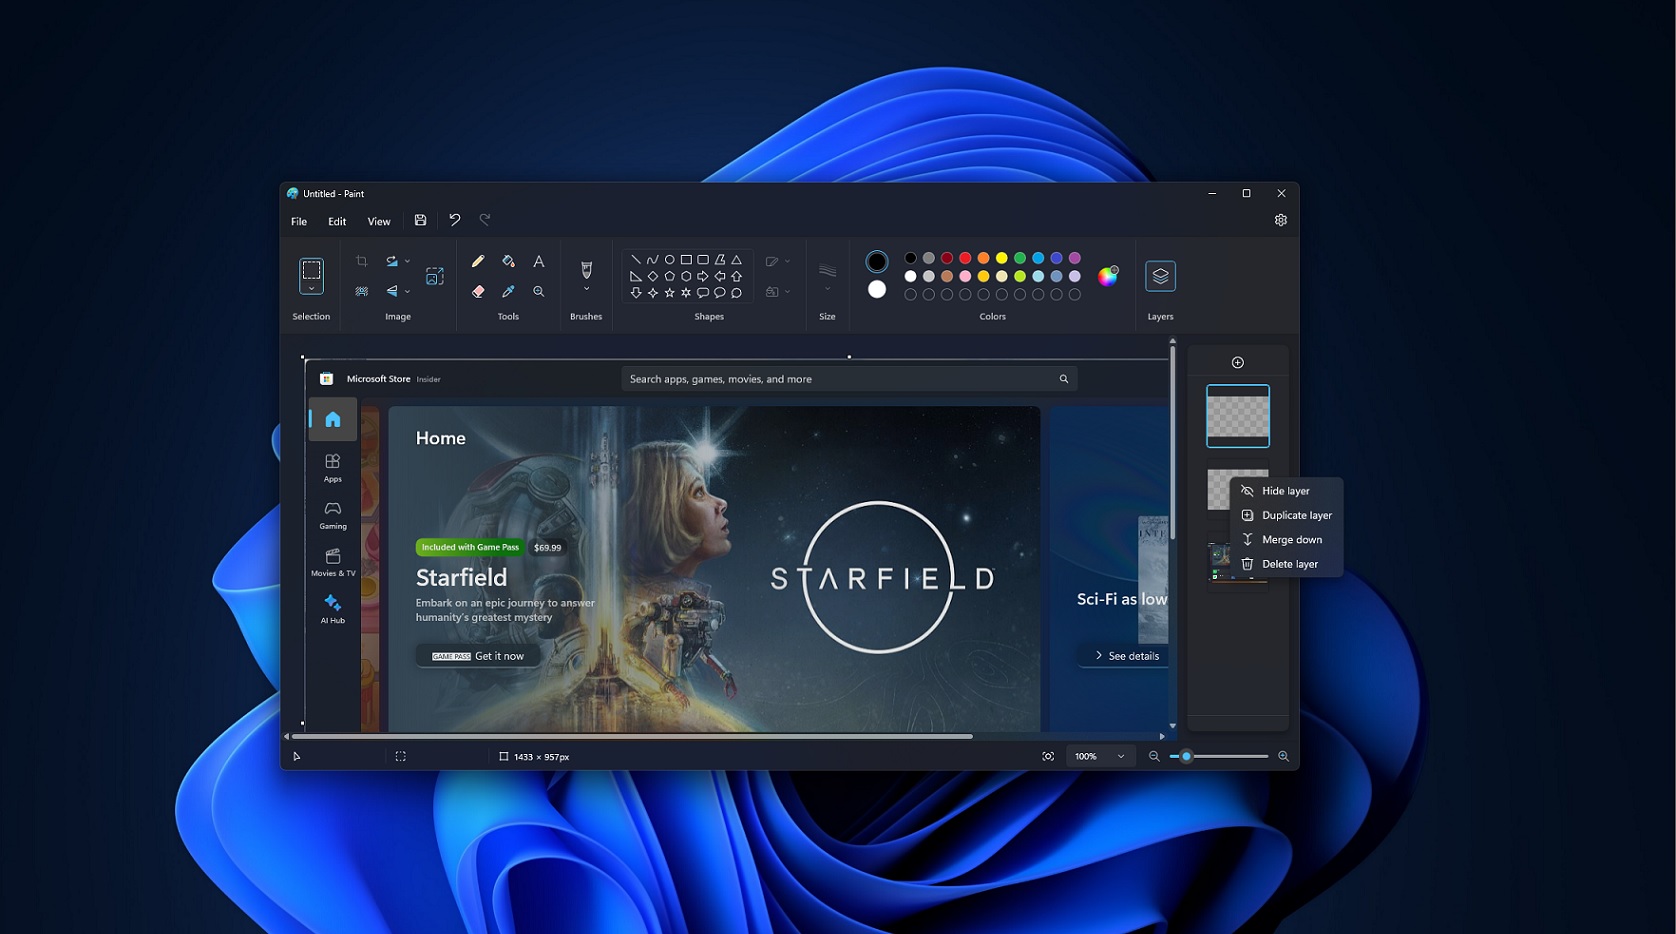Add a new layer with the plus button
The height and width of the screenshot is (934, 1676).
[x=1238, y=362]
